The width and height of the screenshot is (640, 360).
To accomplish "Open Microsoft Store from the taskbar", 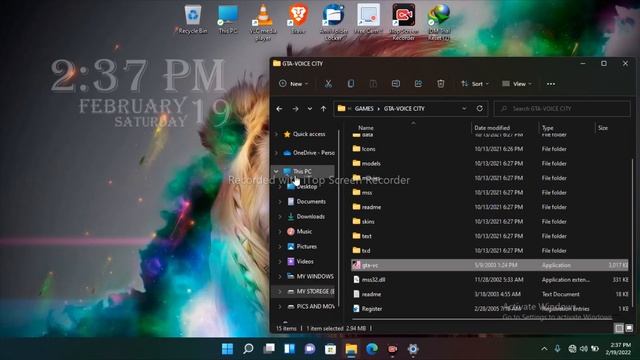I will tap(331, 349).
